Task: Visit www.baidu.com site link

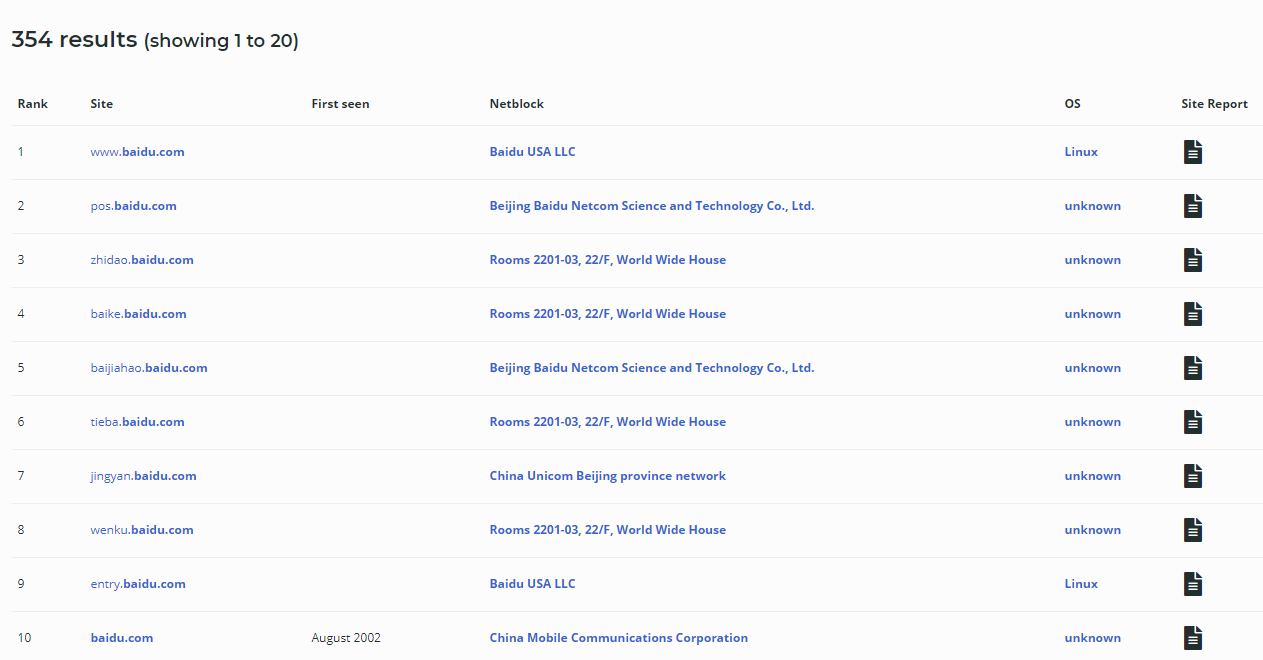Action: coord(137,152)
